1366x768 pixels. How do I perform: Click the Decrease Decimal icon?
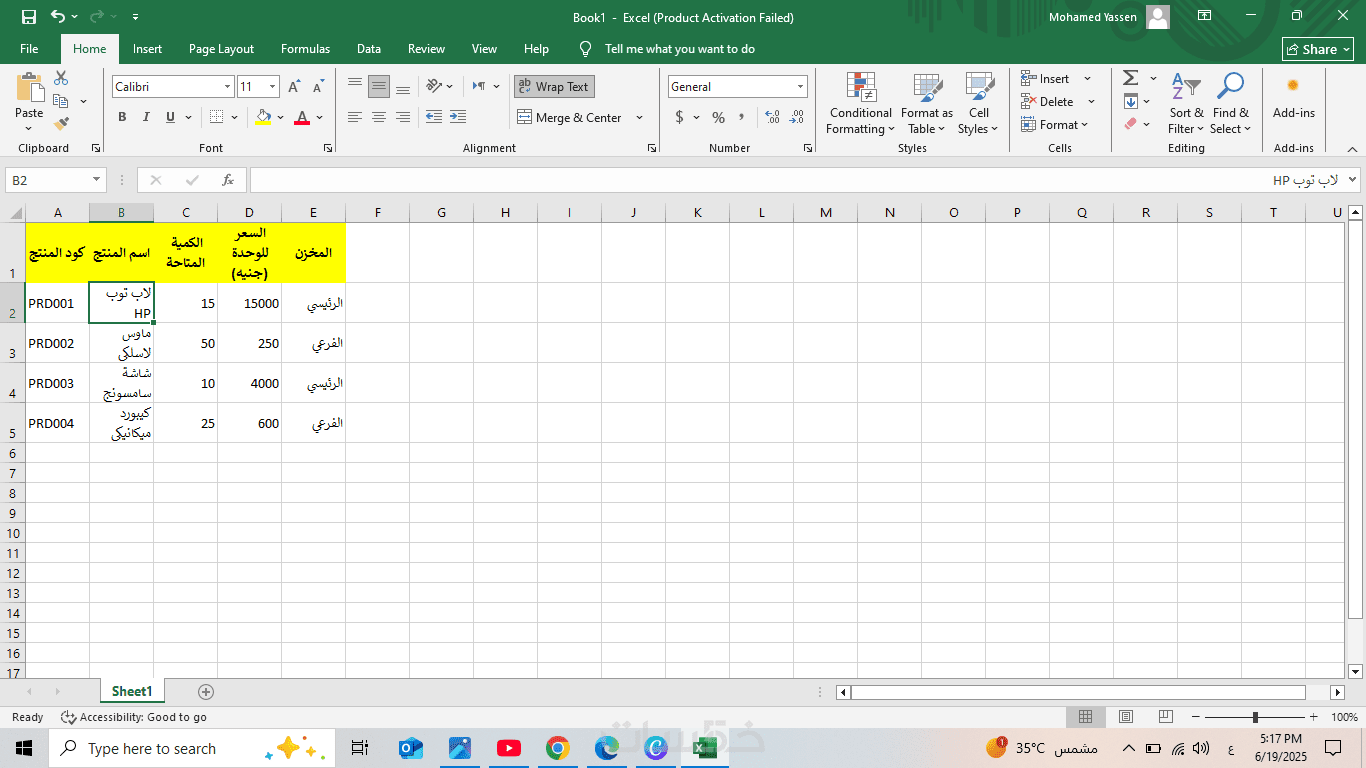(x=796, y=117)
